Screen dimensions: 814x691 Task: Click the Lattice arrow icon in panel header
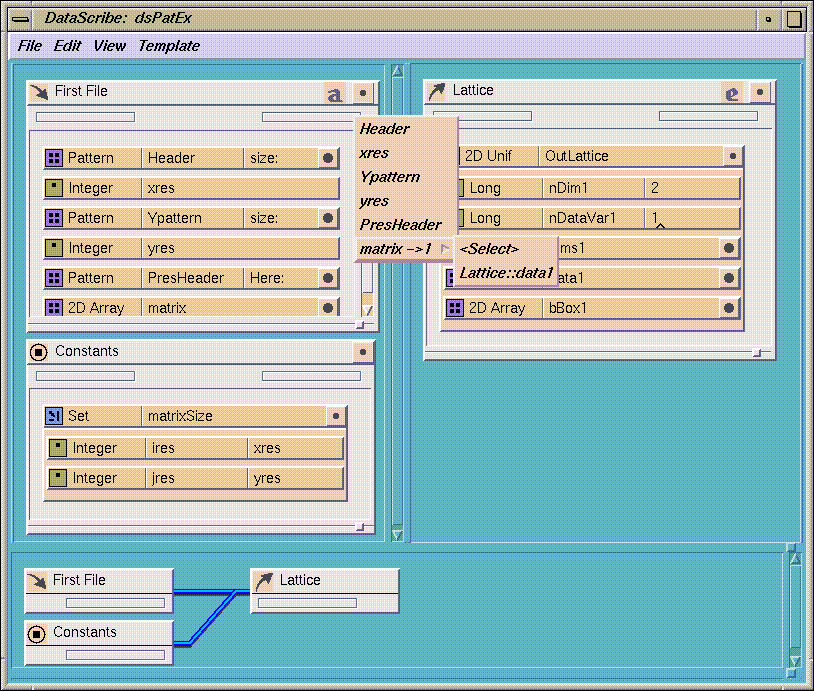pos(436,91)
